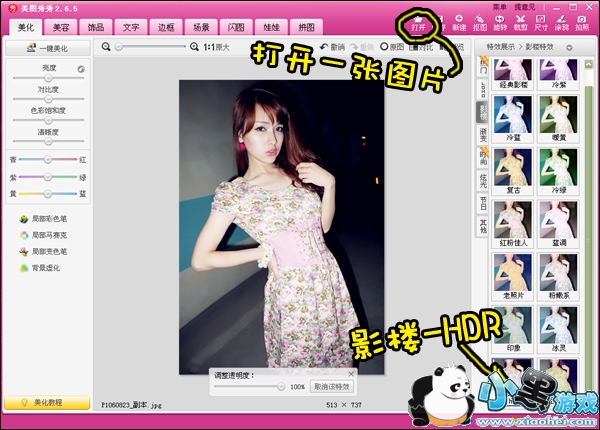
Task: Toggle the 对比 compare view
Action: [x=421, y=47]
